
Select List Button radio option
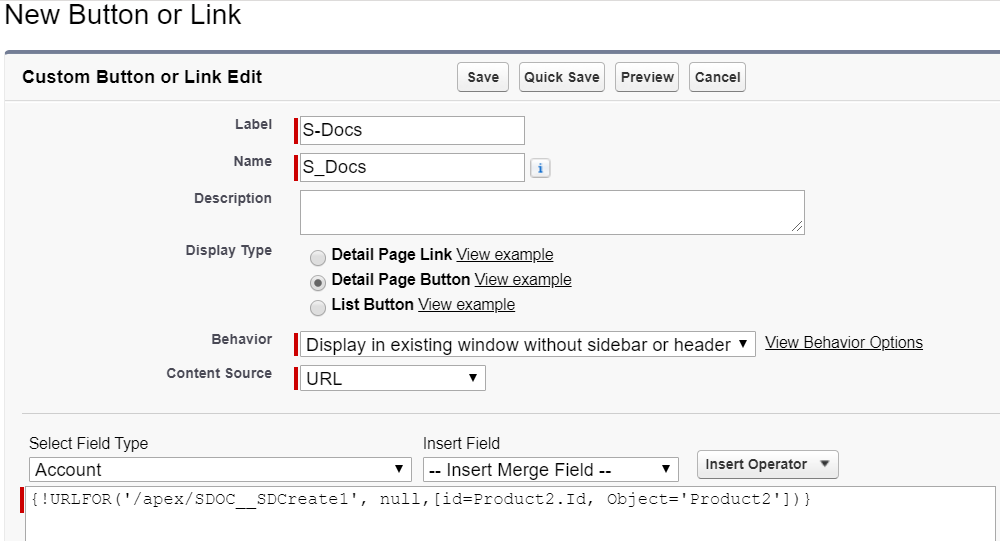[x=318, y=308]
